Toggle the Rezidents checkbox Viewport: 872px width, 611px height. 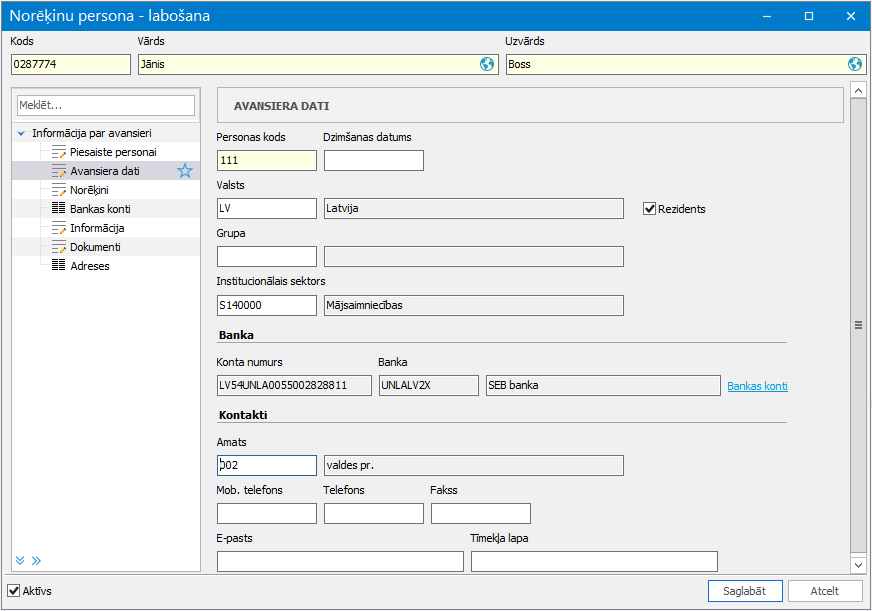click(x=649, y=209)
